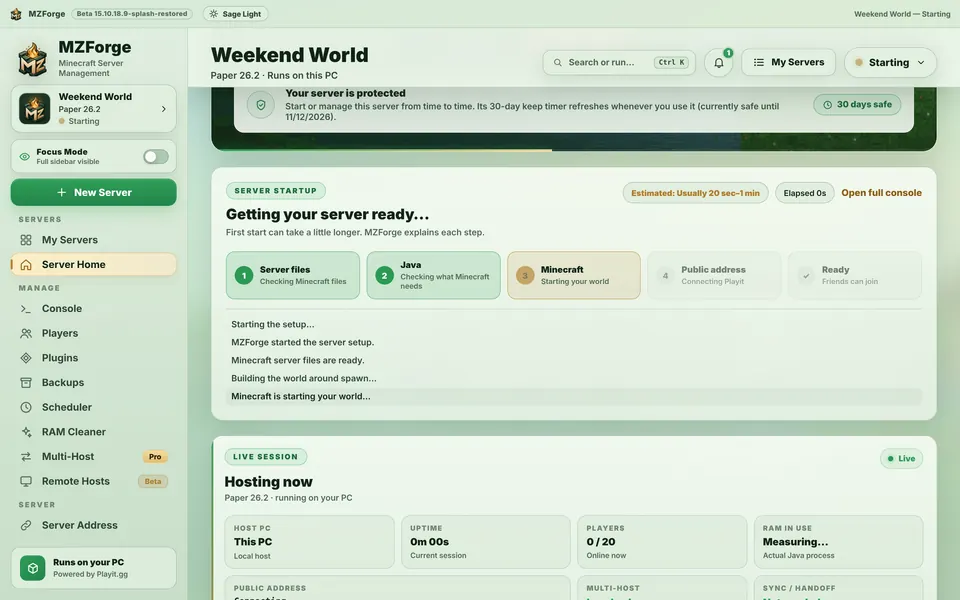This screenshot has height=600, width=960.
Task: Click the Players people icon
Action: 26,334
